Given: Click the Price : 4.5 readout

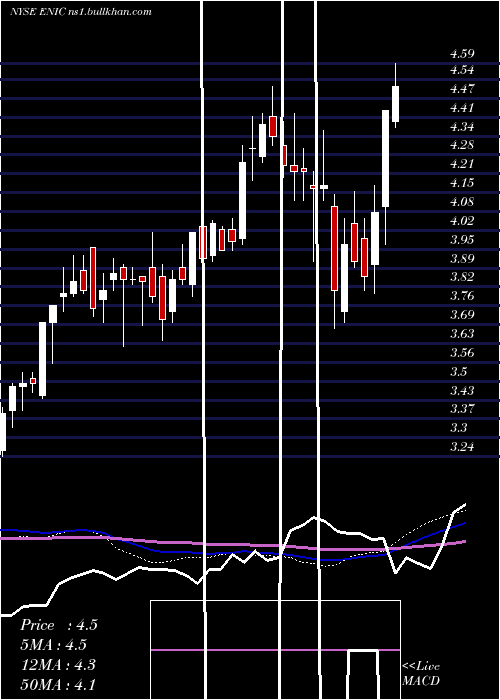Looking at the screenshot, I should [x=58, y=625].
